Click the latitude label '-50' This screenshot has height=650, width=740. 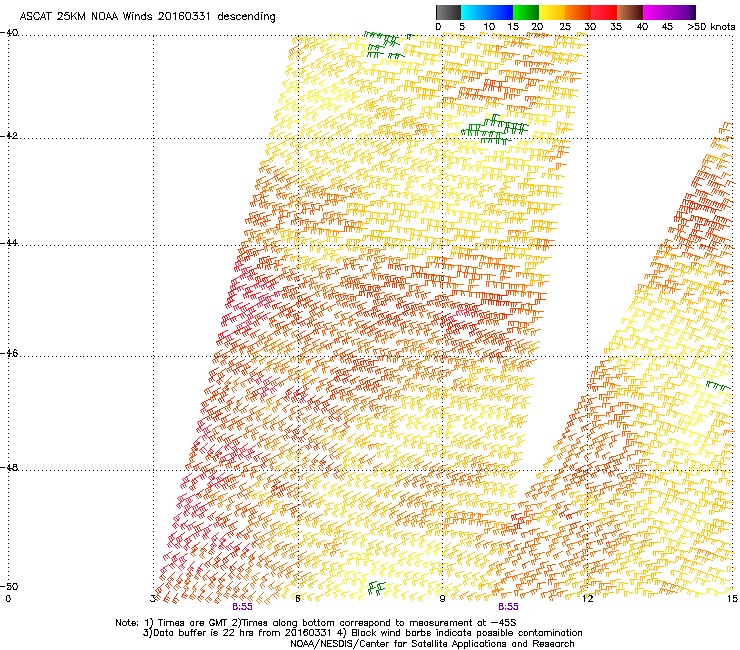point(9,586)
